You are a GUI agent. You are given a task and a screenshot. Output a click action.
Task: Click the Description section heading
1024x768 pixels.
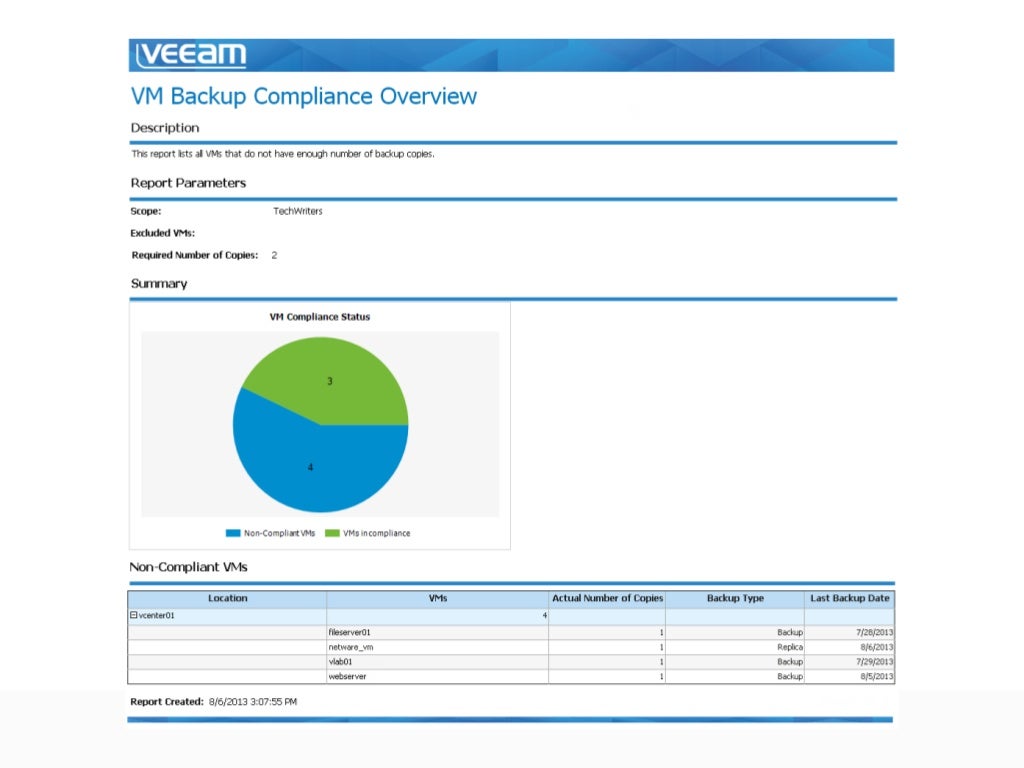click(165, 128)
